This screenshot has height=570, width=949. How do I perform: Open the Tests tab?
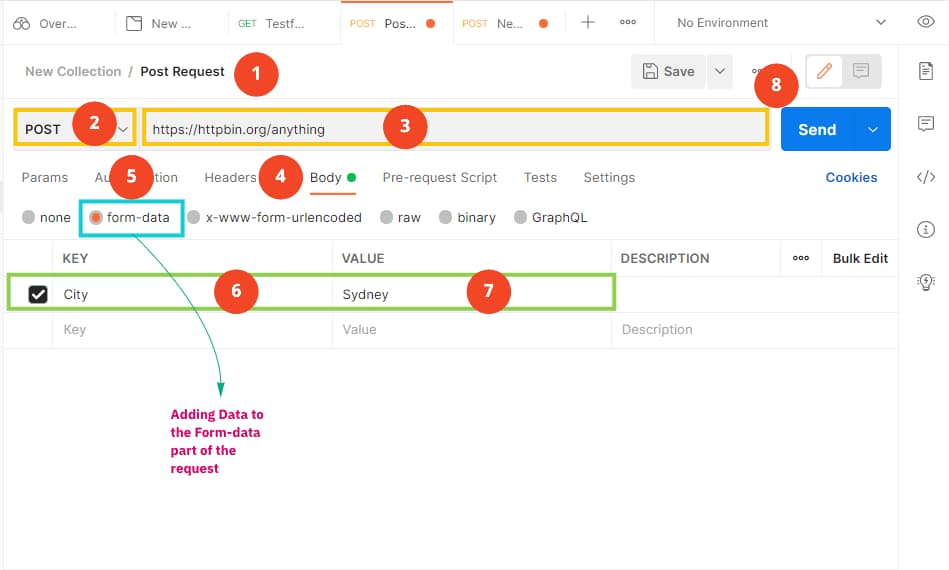540,177
